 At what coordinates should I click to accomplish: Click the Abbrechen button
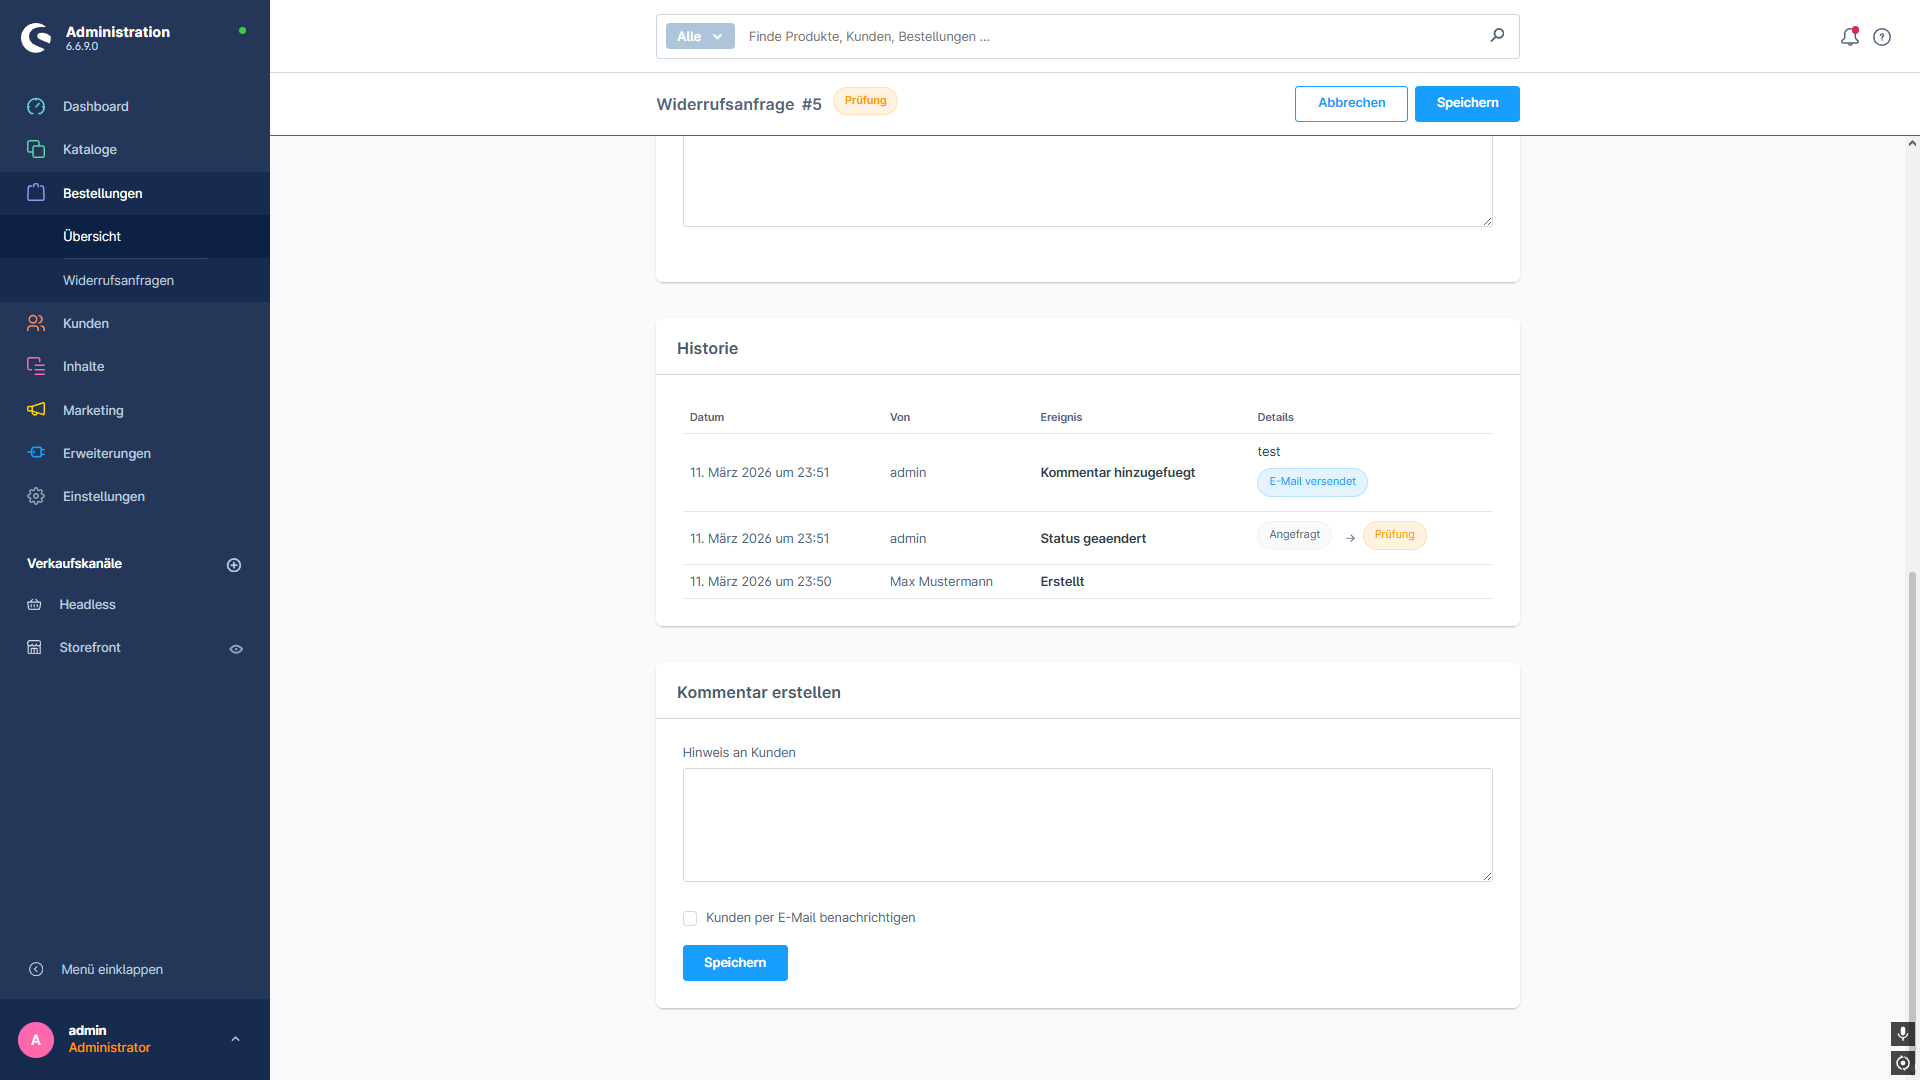pos(1351,103)
